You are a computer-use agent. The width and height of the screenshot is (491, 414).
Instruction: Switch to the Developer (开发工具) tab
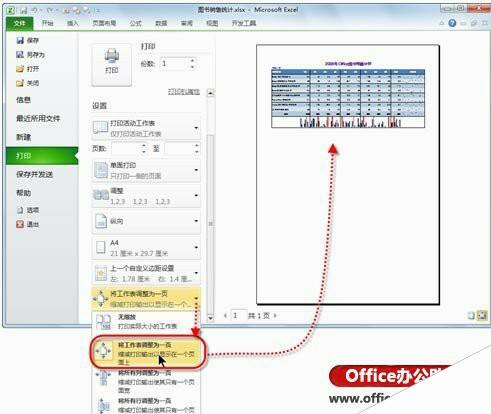pyautogui.click(x=244, y=23)
